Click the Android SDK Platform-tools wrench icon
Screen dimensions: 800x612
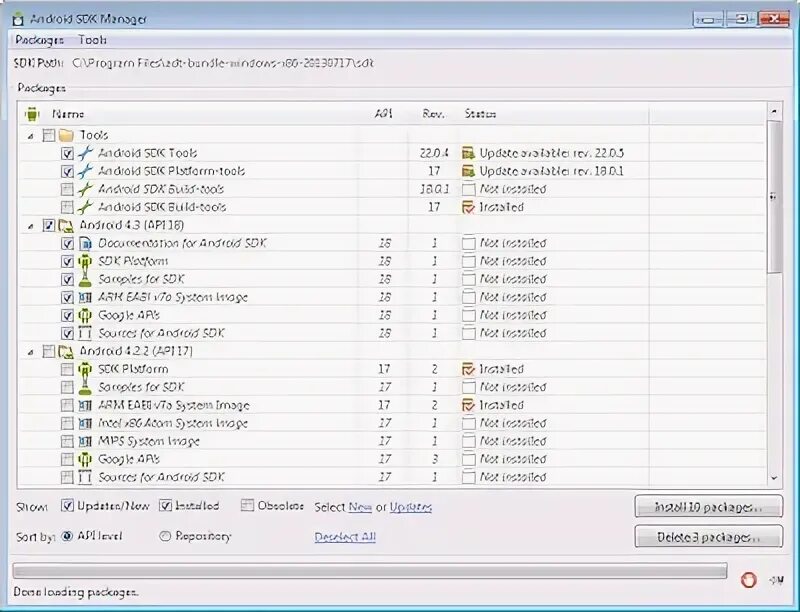[85, 171]
